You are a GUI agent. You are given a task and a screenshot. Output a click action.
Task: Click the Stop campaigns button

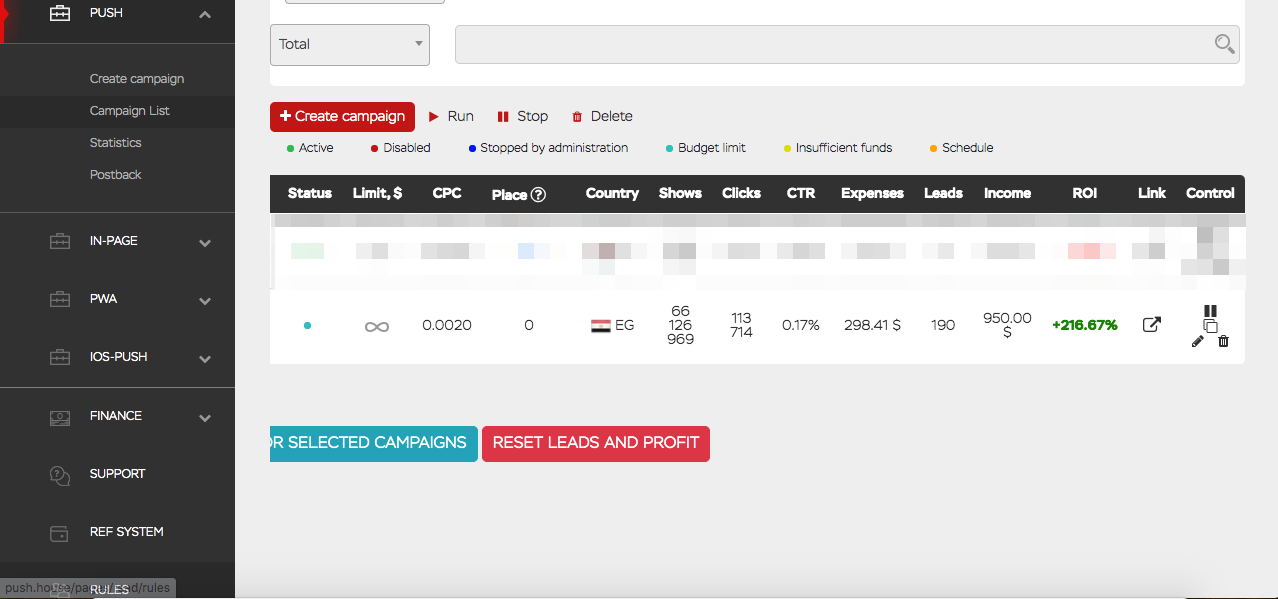522,117
